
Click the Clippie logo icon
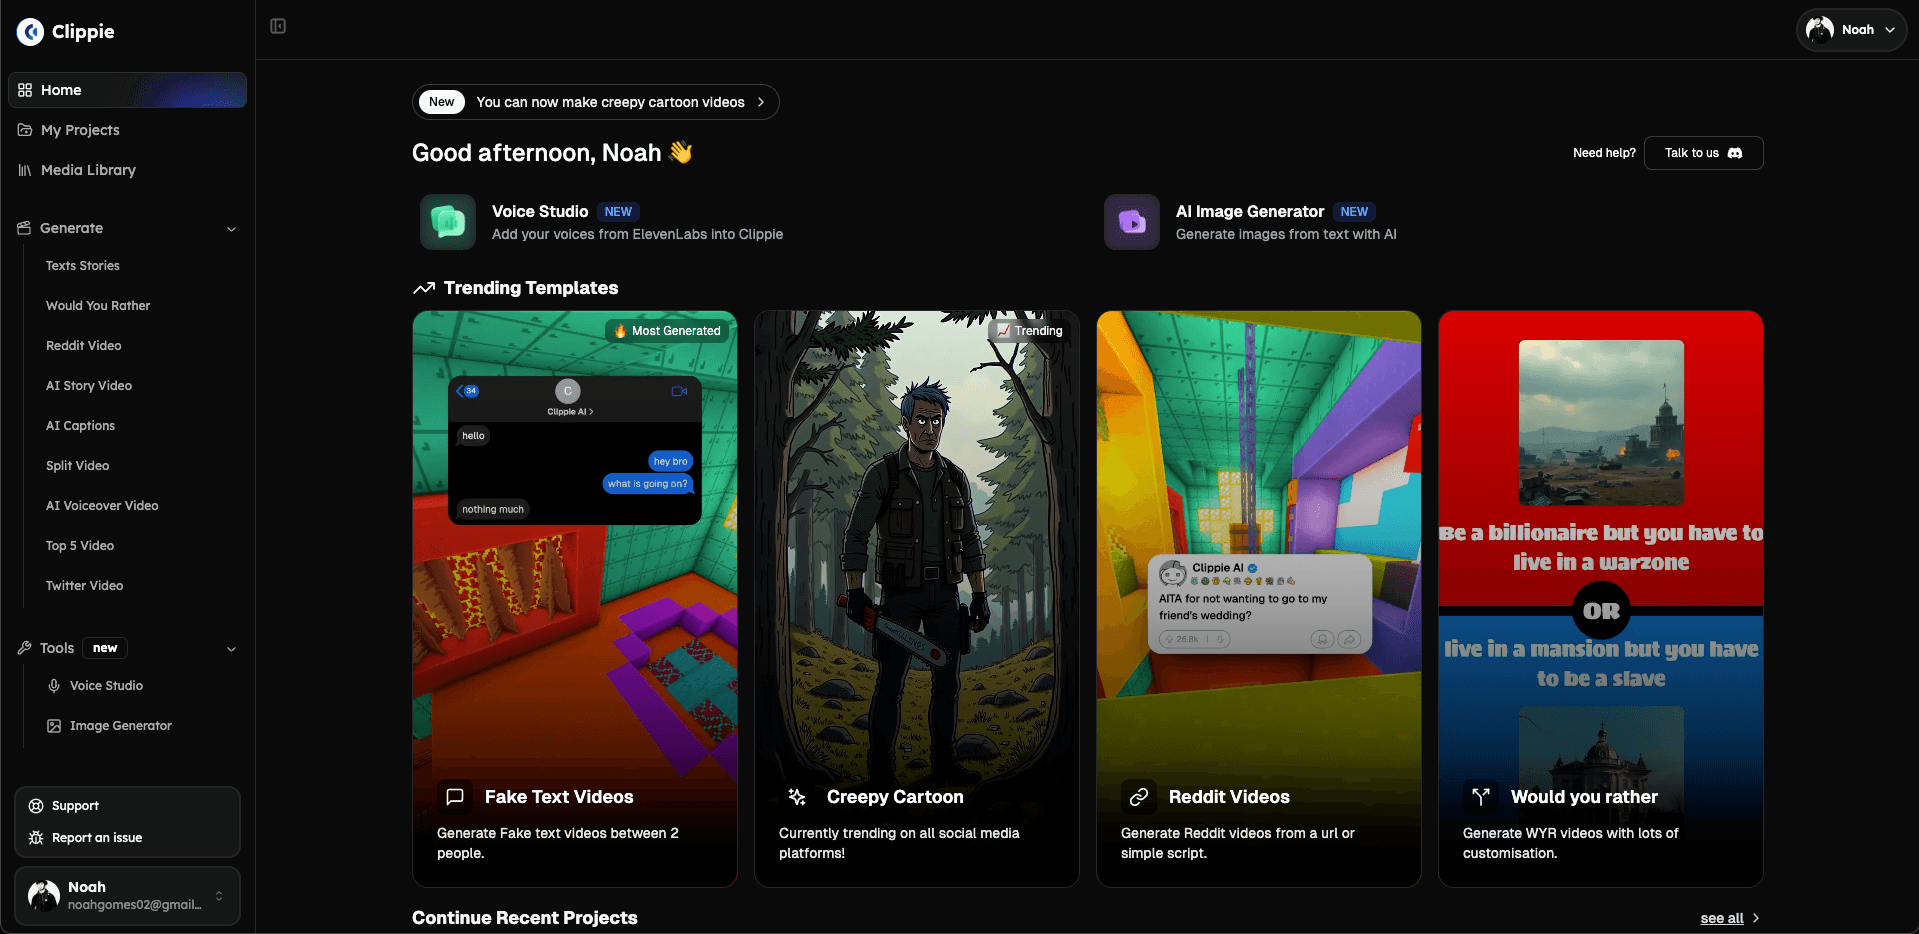point(30,32)
